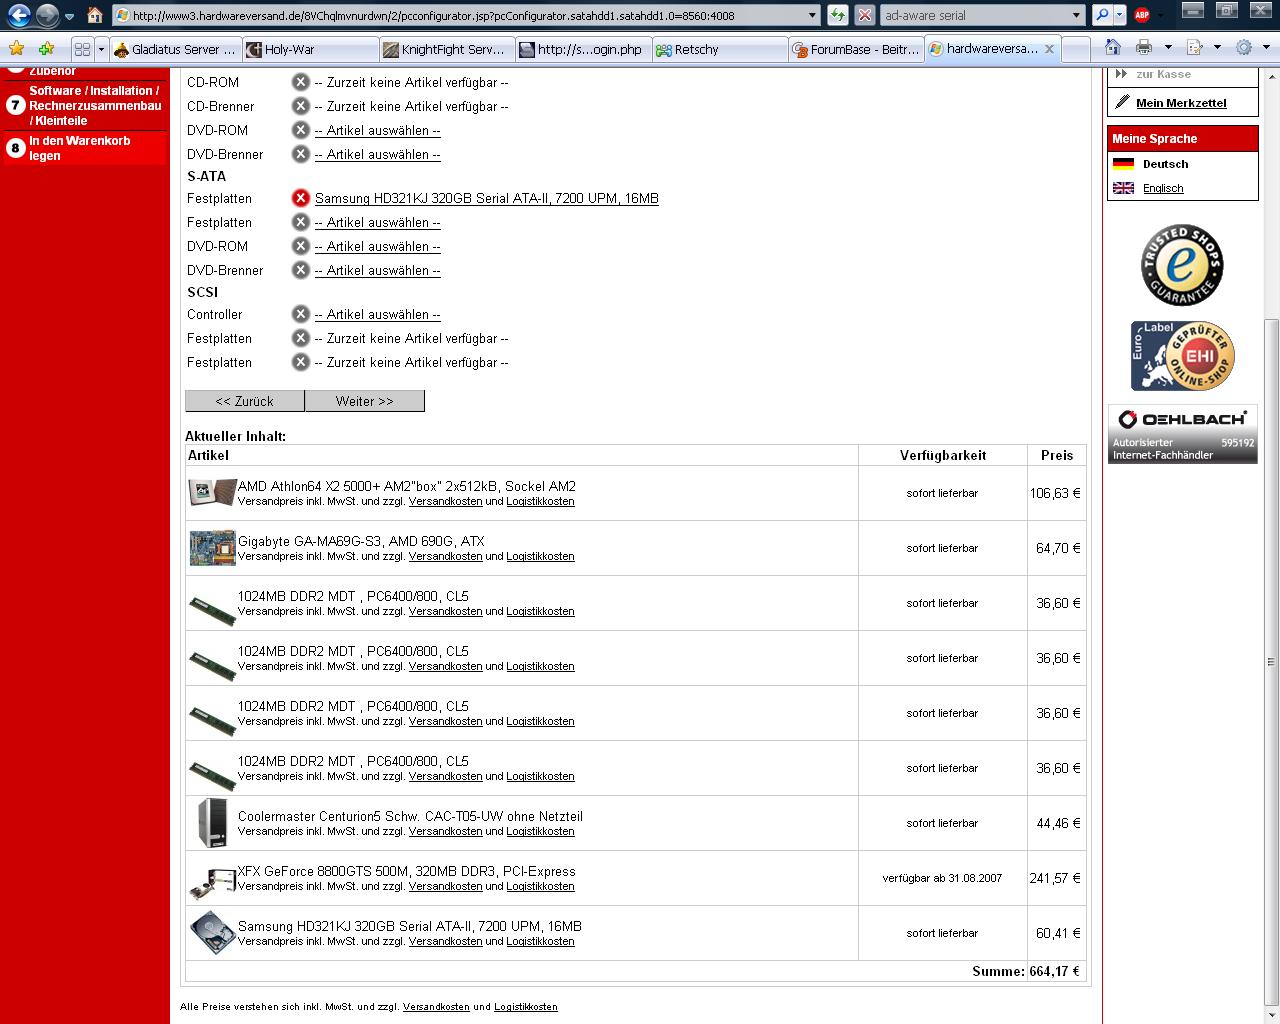
Task: Open the Tools gear dropdown arrow
Action: click(x=1267, y=48)
